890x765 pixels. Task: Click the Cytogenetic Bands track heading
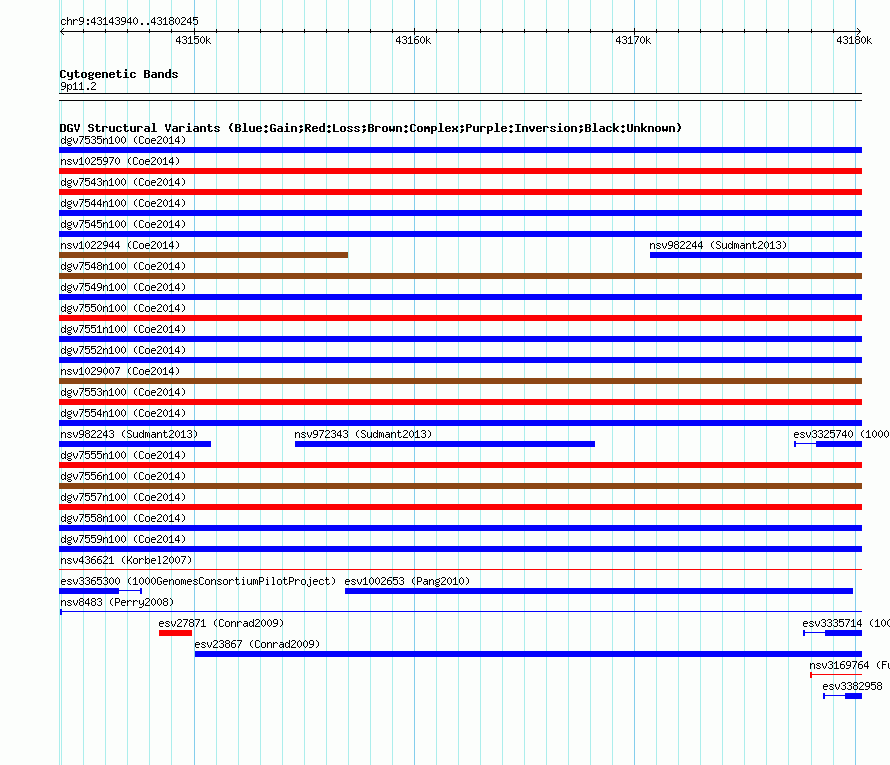(x=119, y=74)
